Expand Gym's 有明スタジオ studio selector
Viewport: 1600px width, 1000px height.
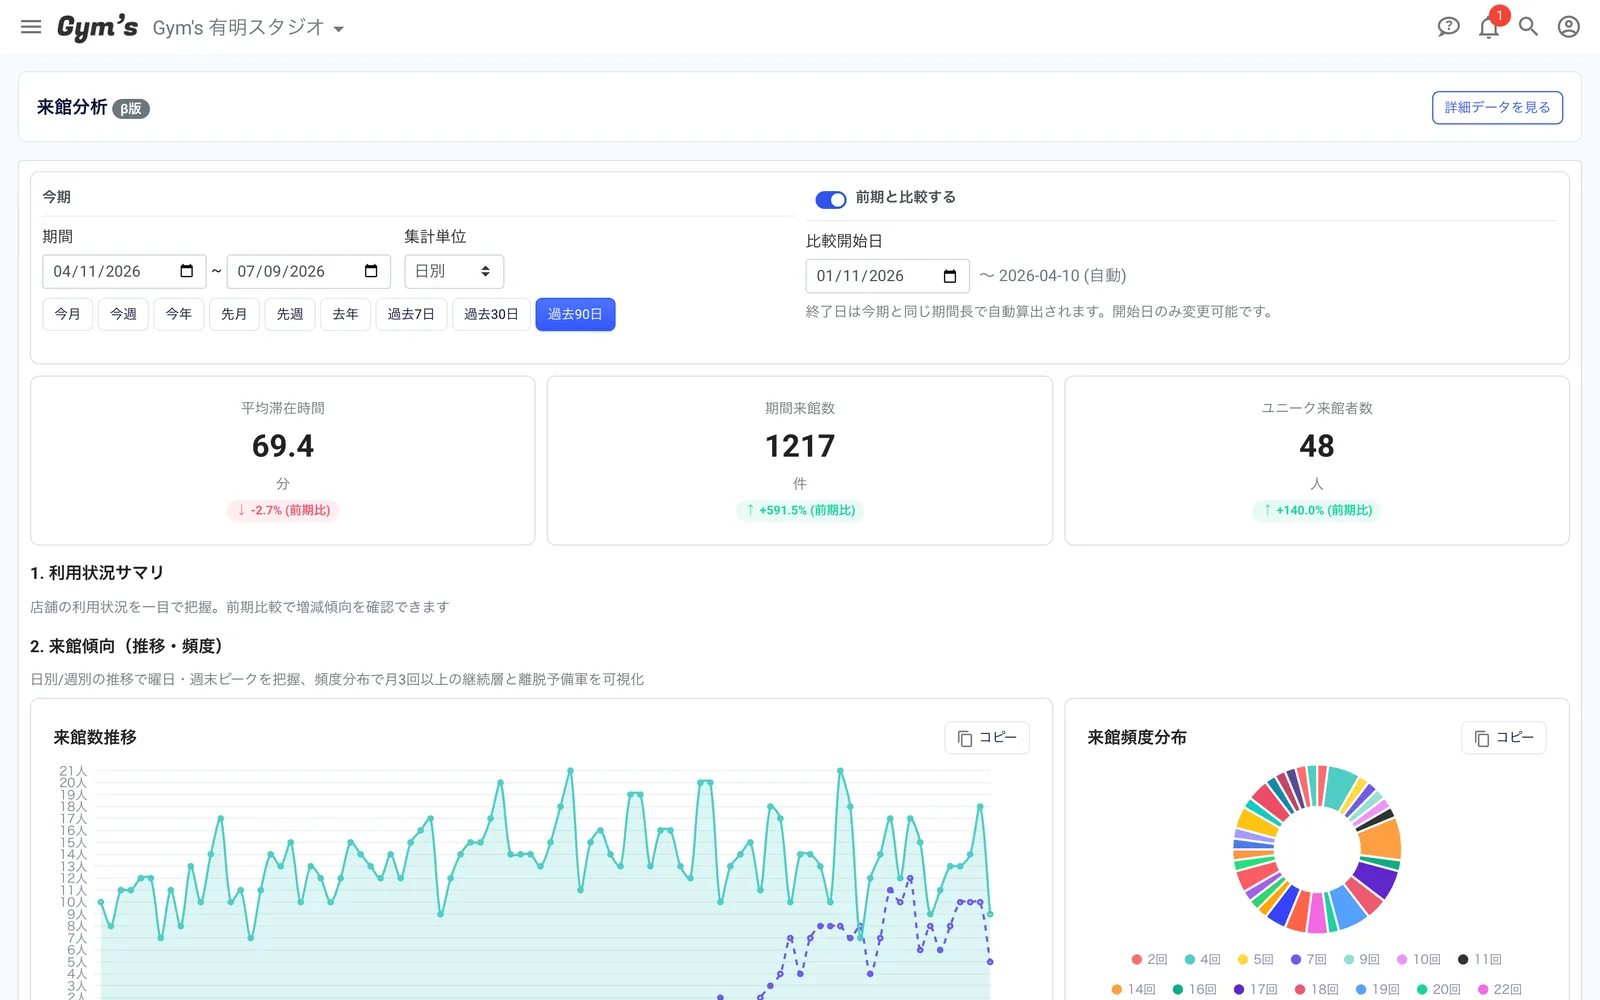pos(248,28)
